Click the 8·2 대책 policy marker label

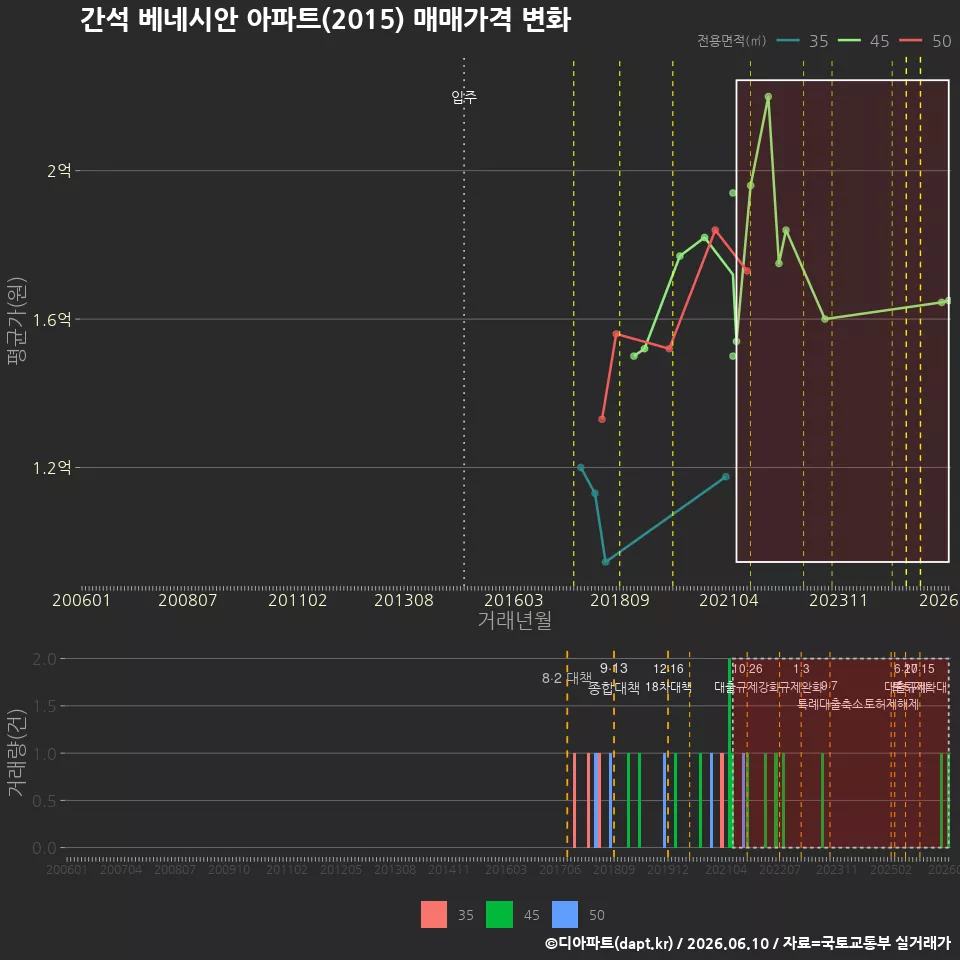(567, 678)
